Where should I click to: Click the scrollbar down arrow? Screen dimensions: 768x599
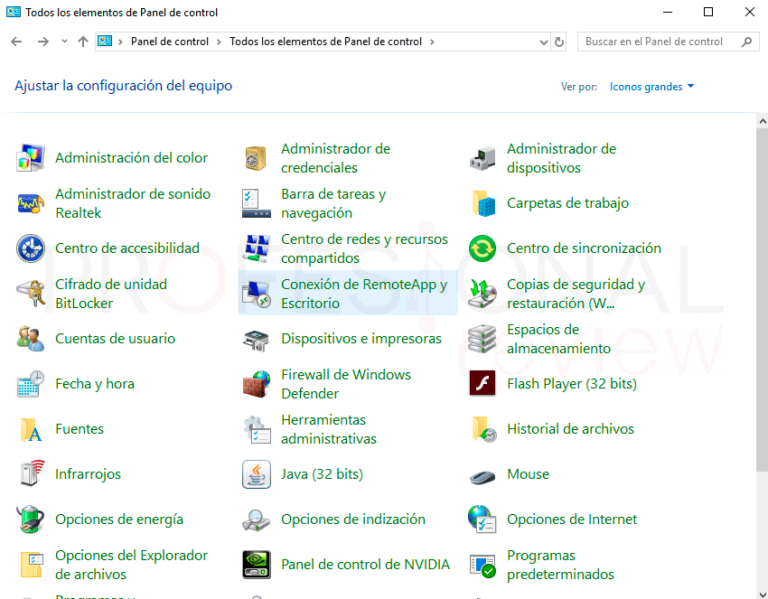[x=762, y=594]
